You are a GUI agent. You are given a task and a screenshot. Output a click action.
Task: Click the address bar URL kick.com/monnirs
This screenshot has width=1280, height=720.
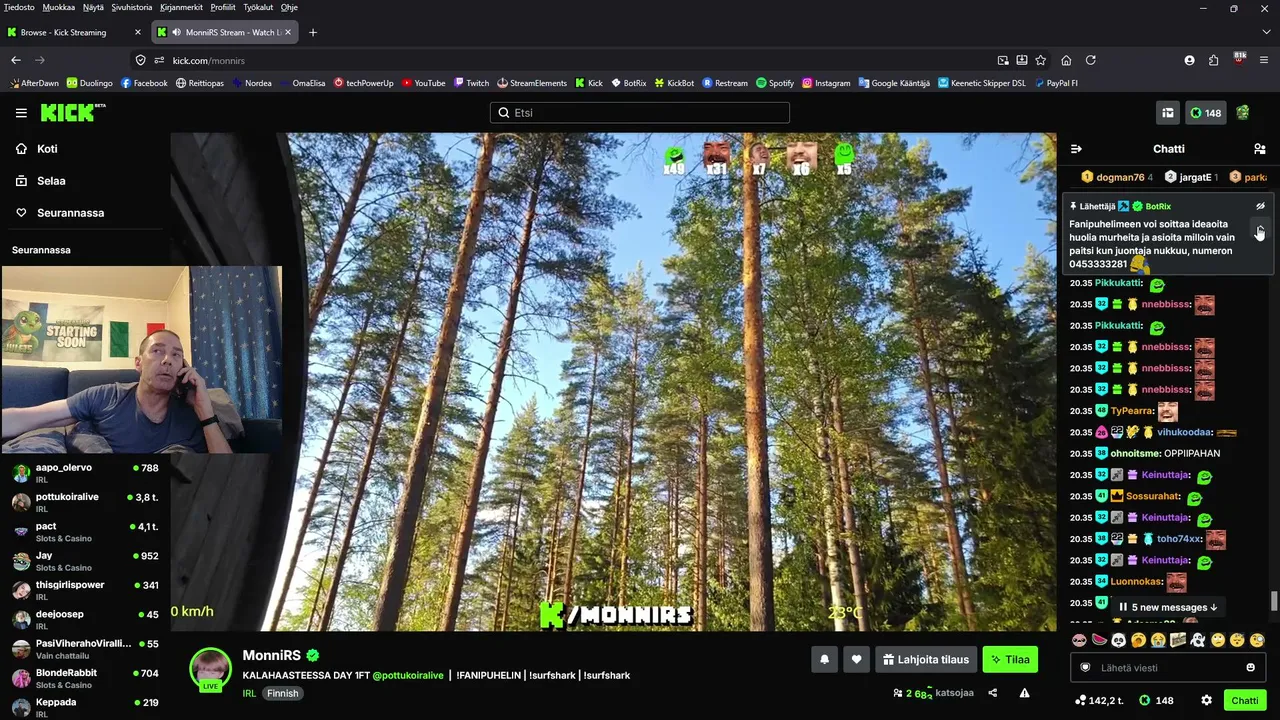coord(208,60)
